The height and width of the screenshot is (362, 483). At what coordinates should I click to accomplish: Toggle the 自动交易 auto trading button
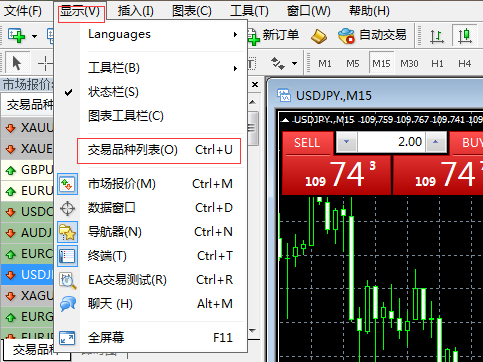[x=372, y=35]
